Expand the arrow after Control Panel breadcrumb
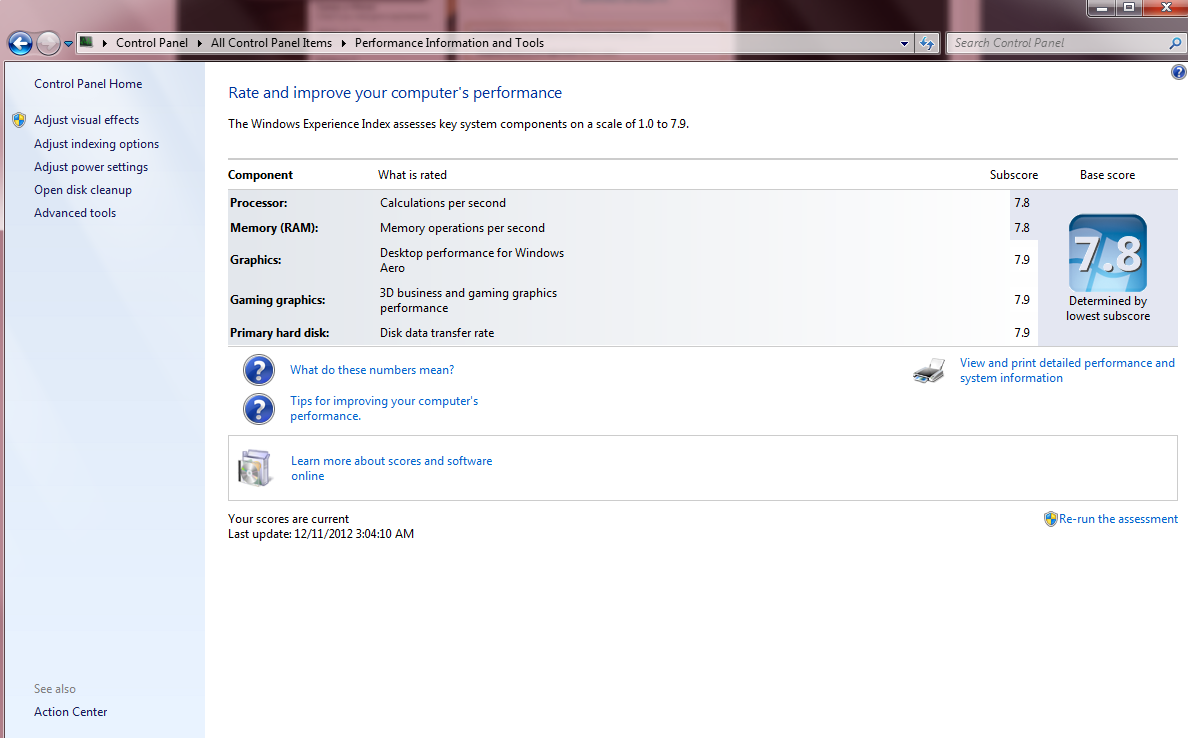1188x738 pixels. [x=199, y=43]
